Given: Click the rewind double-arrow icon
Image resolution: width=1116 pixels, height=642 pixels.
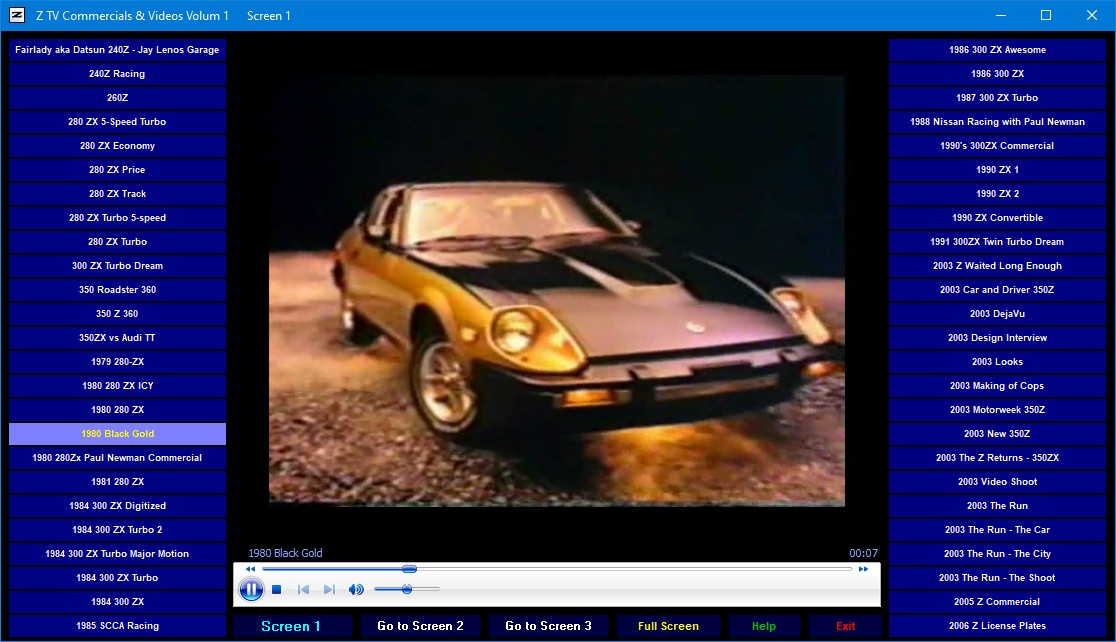Looking at the screenshot, I should pyautogui.click(x=250, y=569).
